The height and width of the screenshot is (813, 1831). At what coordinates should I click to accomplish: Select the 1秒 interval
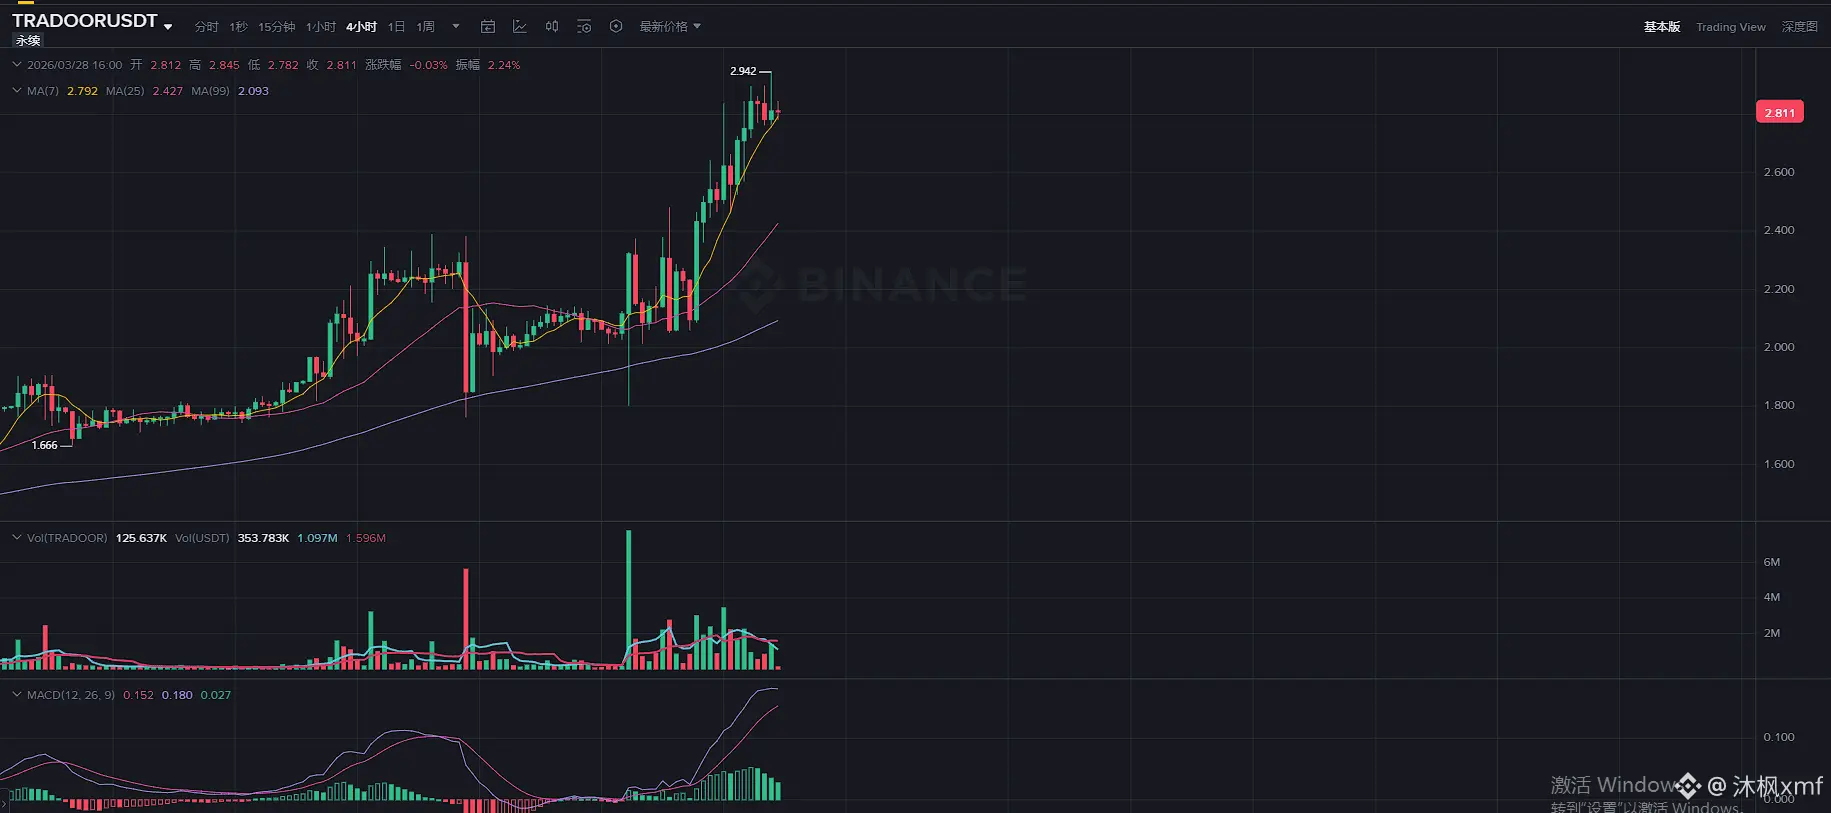point(238,27)
